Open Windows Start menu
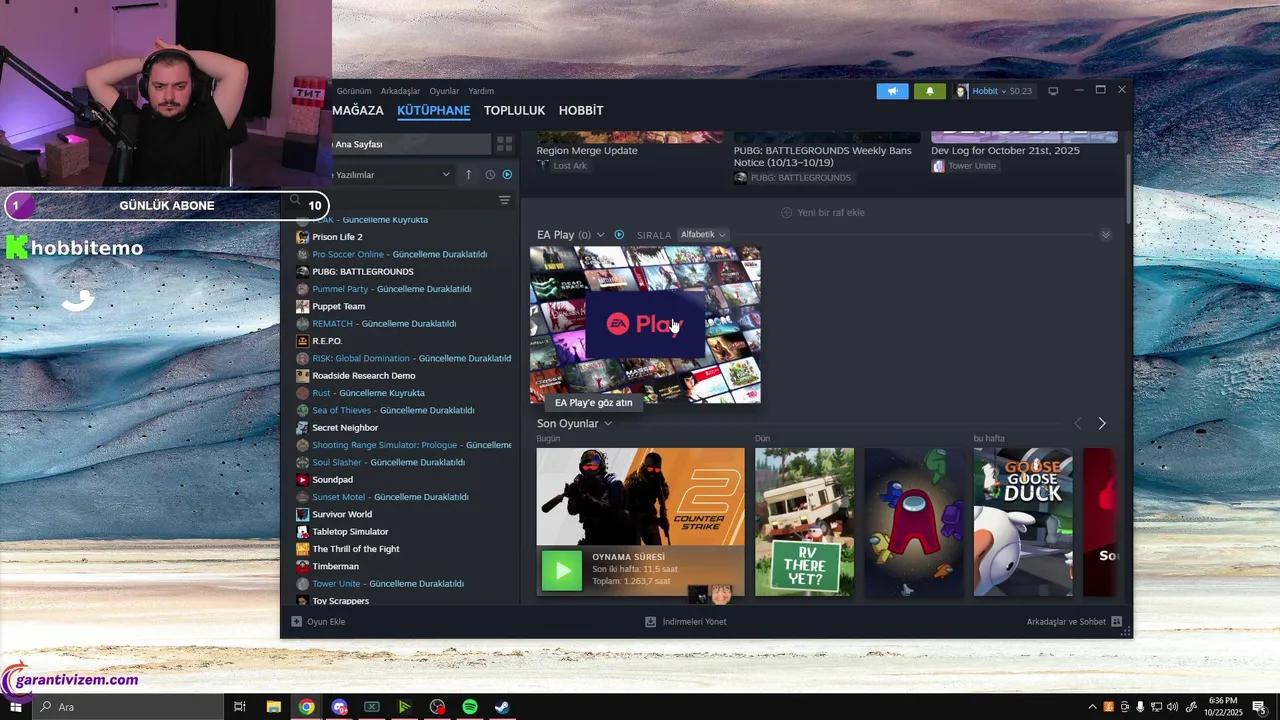This screenshot has width=1280, height=720. click(15, 707)
